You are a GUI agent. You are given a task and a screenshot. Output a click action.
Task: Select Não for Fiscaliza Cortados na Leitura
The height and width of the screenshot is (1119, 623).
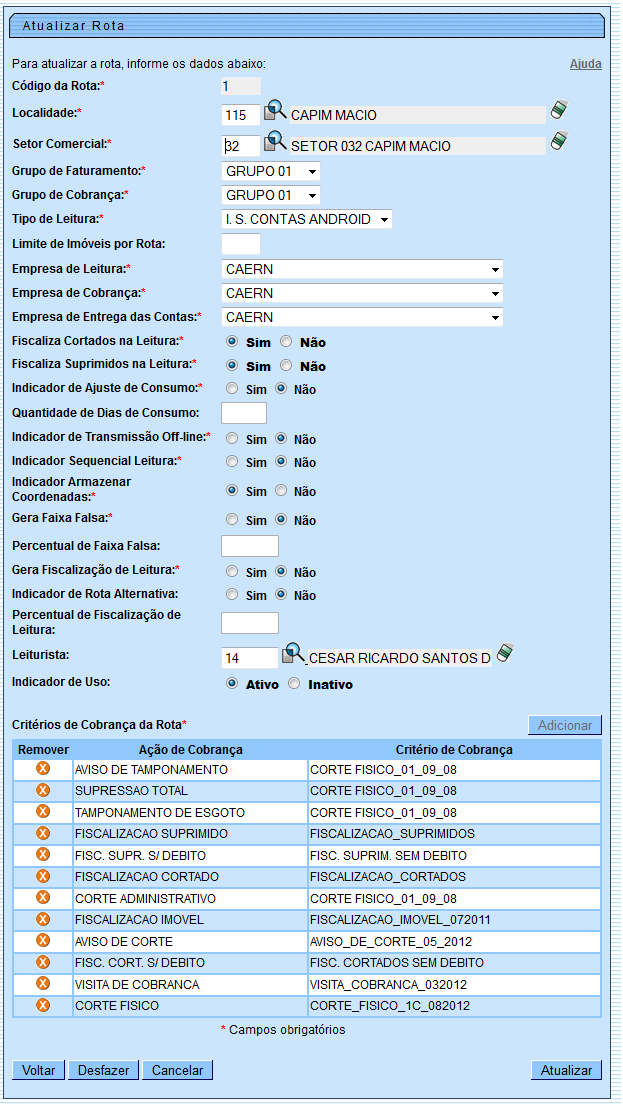click(x=286, y=342)
